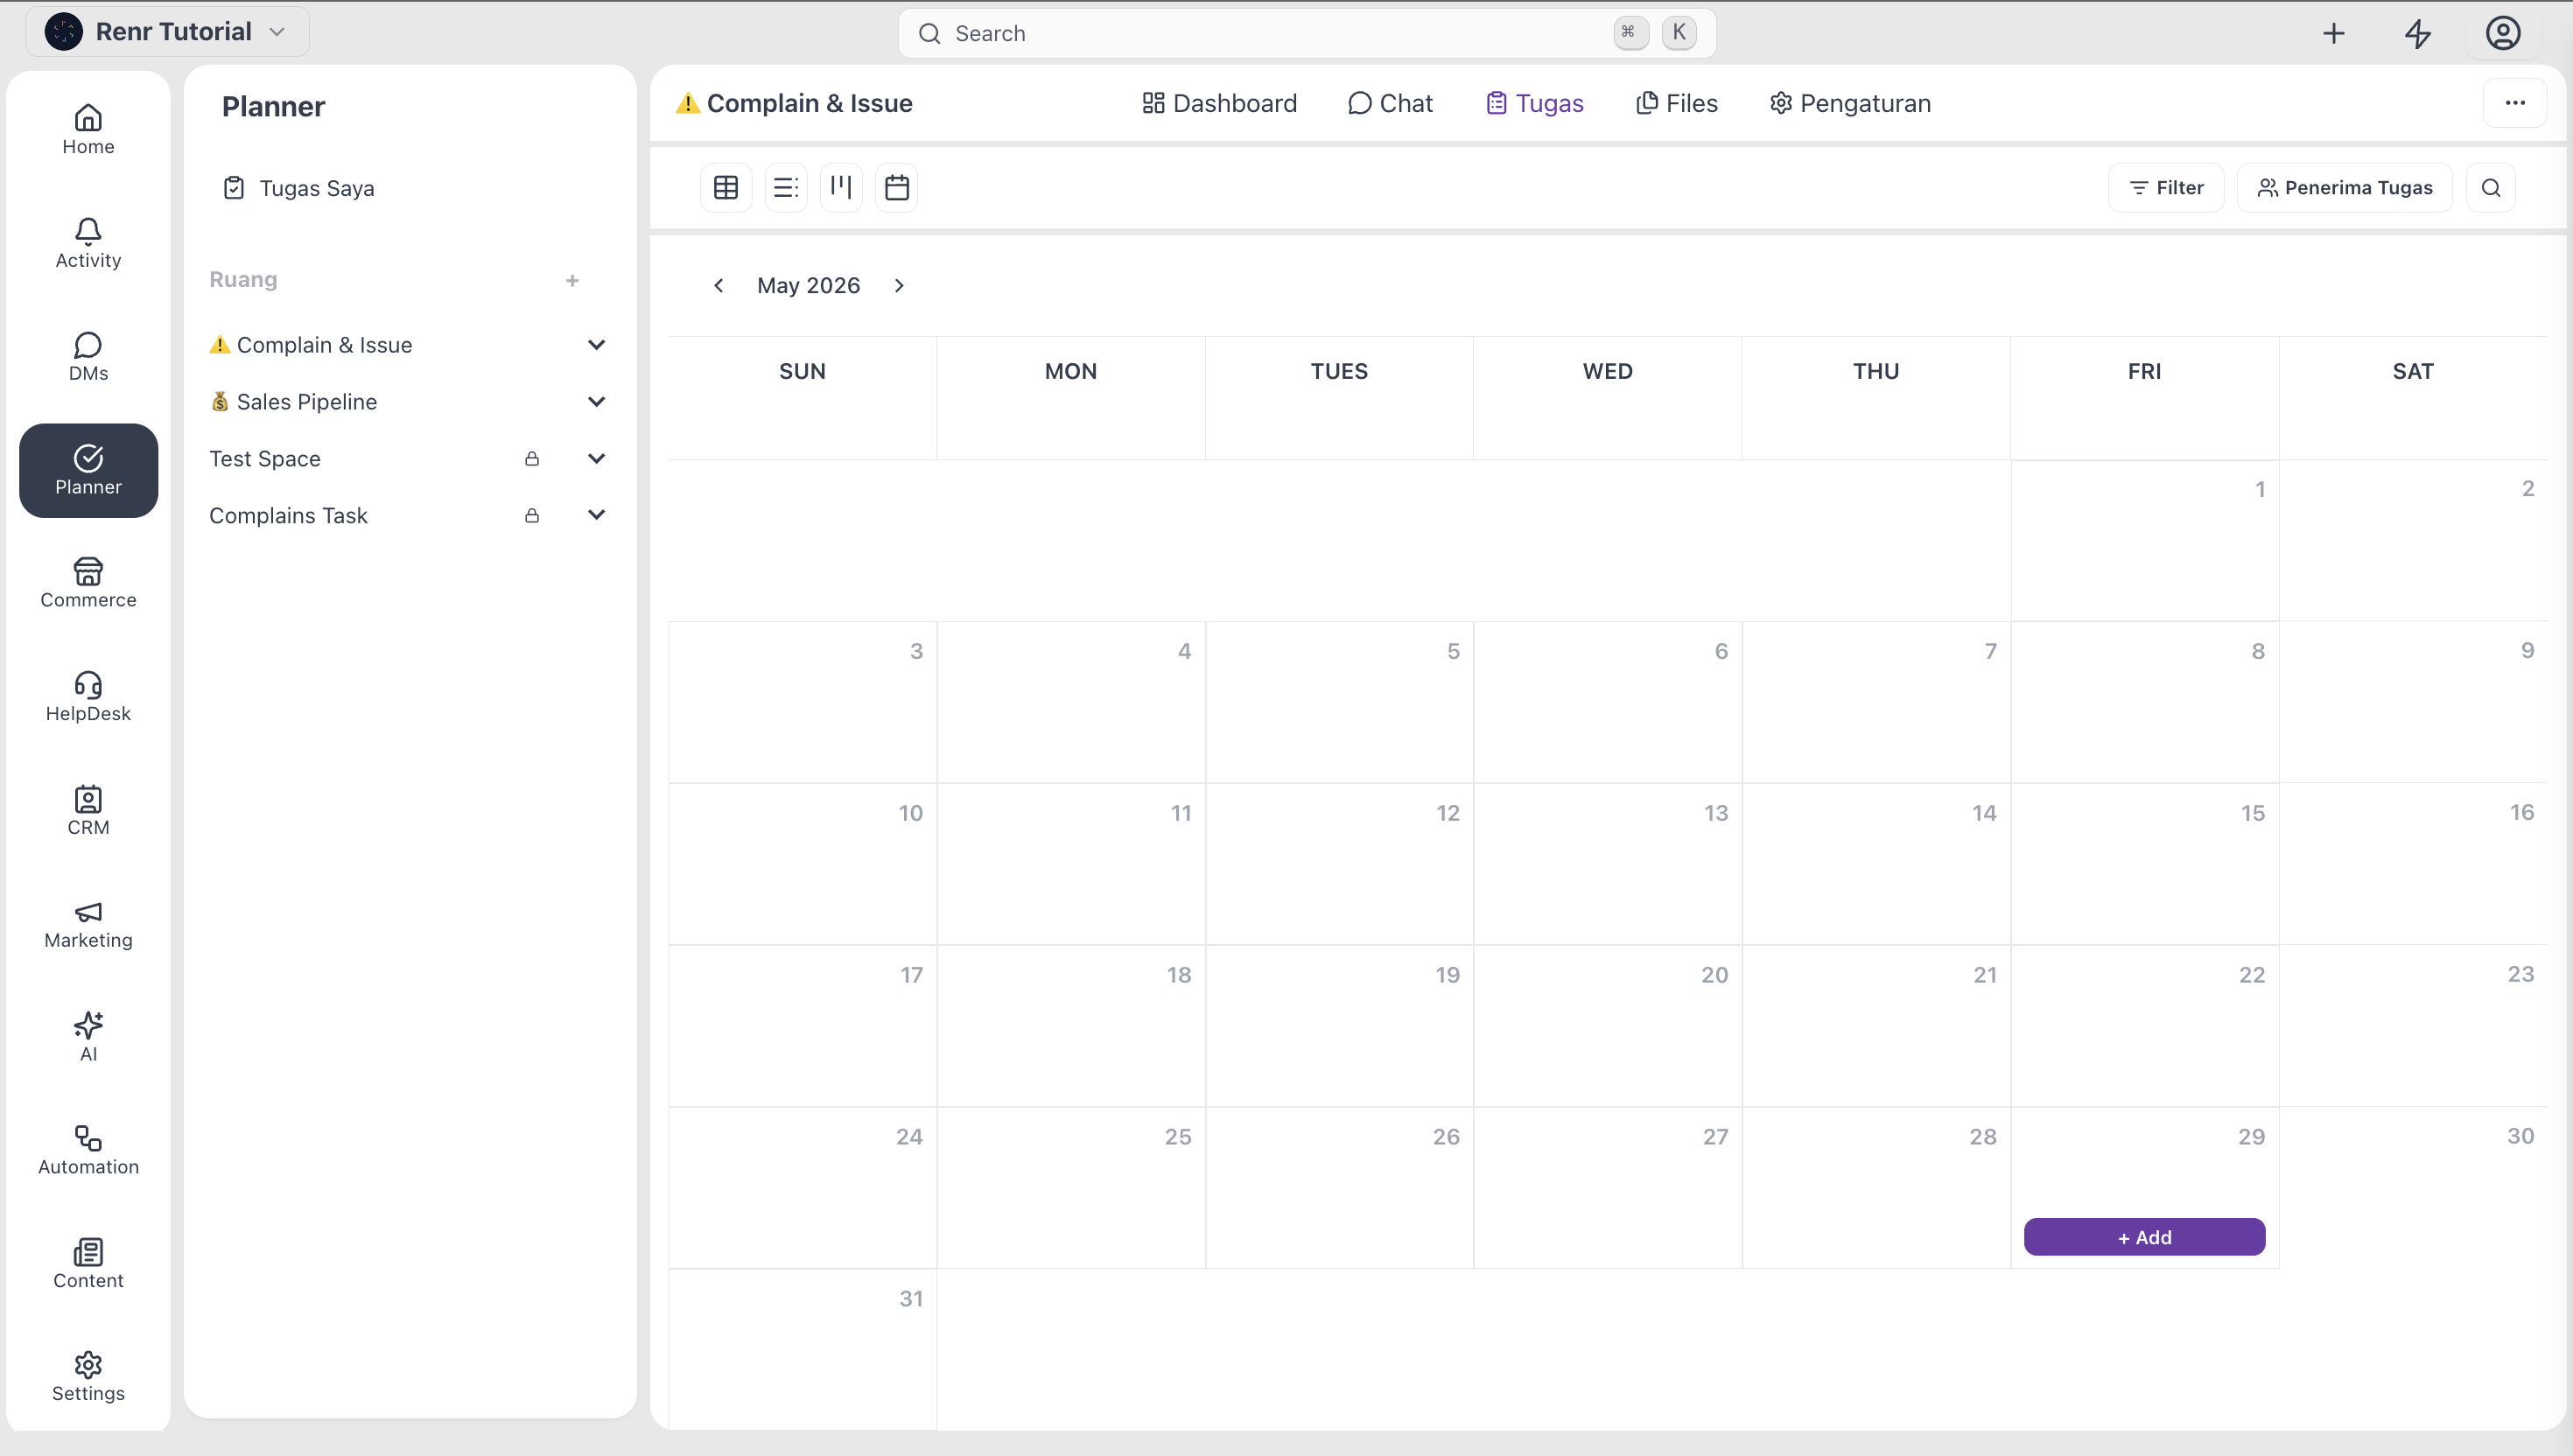Viewport: 2573px width, 1456px height.
Task: Open DMs from the sidebar
Action: pyautogui.click(x=88, y=357)
